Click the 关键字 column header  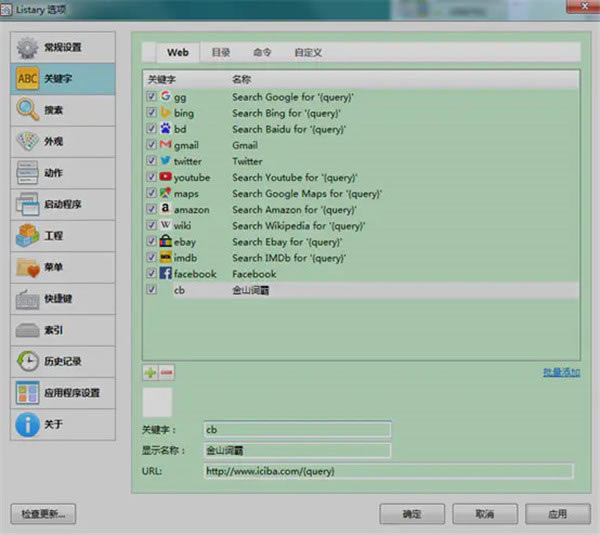[x=161, y=80]
